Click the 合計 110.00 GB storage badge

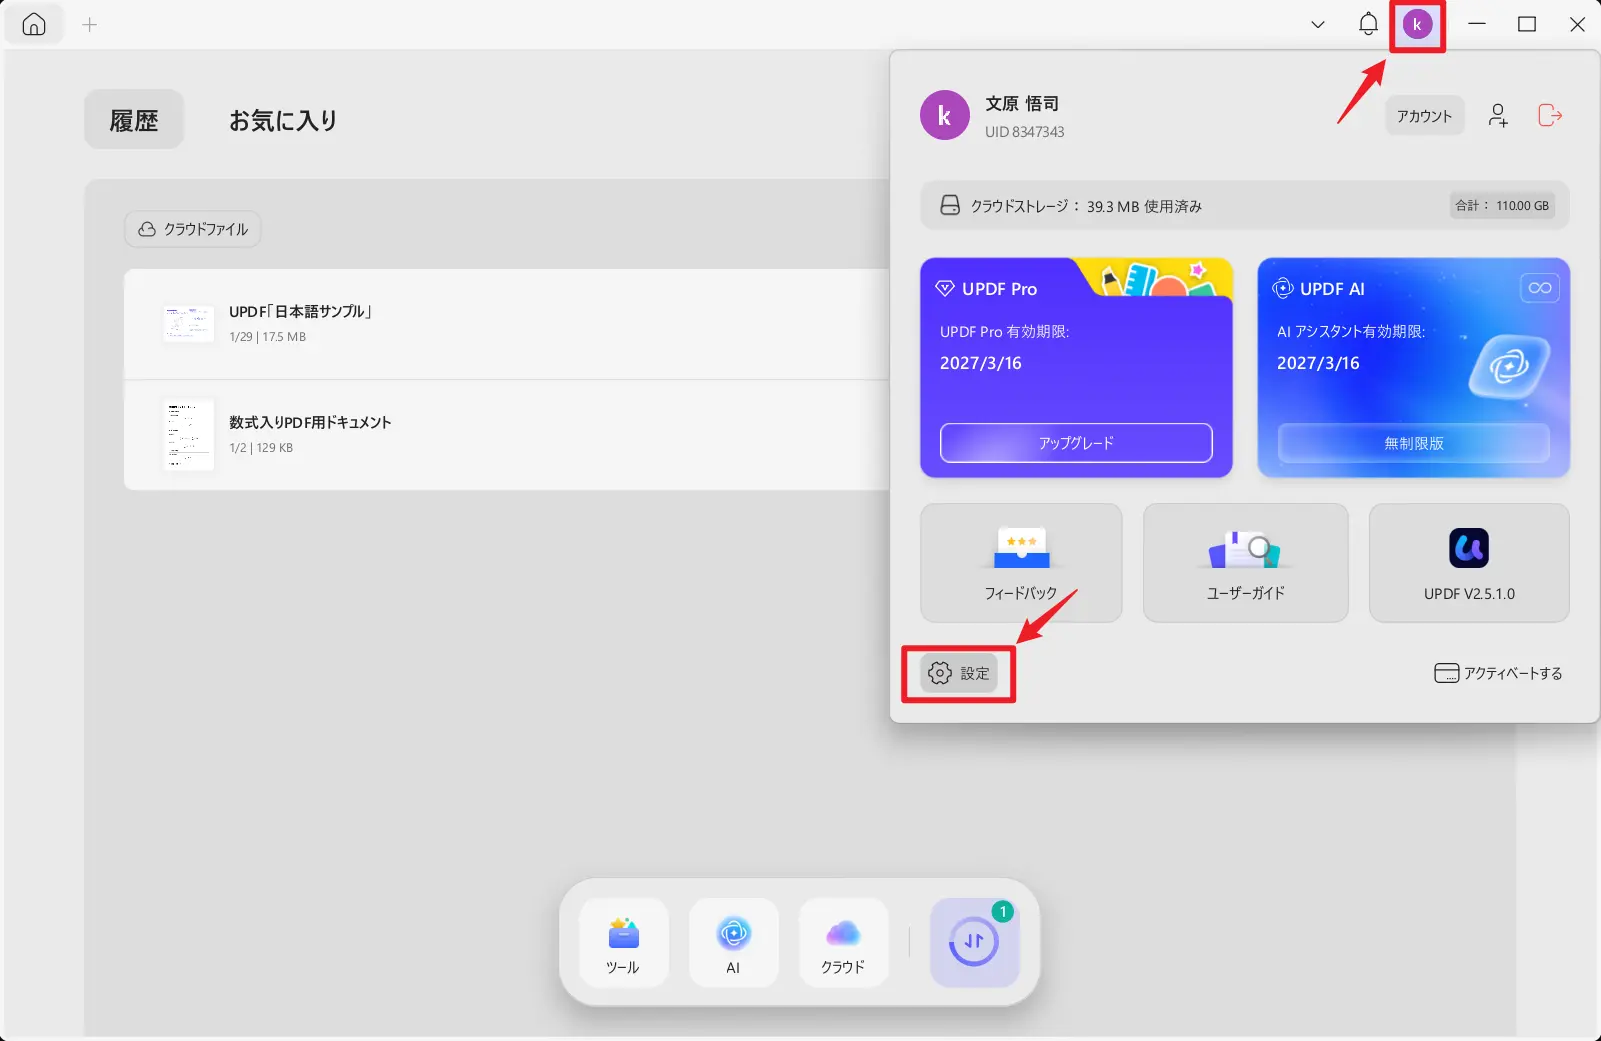tap(1503, 206)
